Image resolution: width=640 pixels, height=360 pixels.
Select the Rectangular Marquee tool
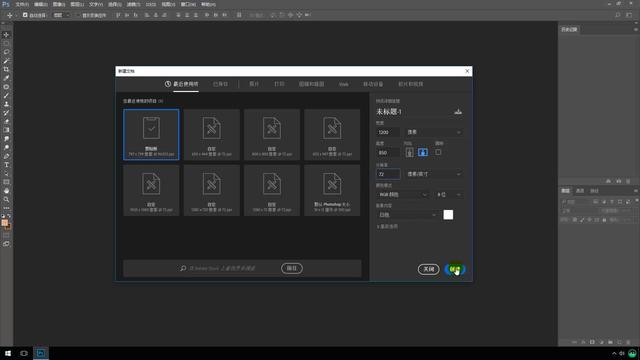[6, 43]
